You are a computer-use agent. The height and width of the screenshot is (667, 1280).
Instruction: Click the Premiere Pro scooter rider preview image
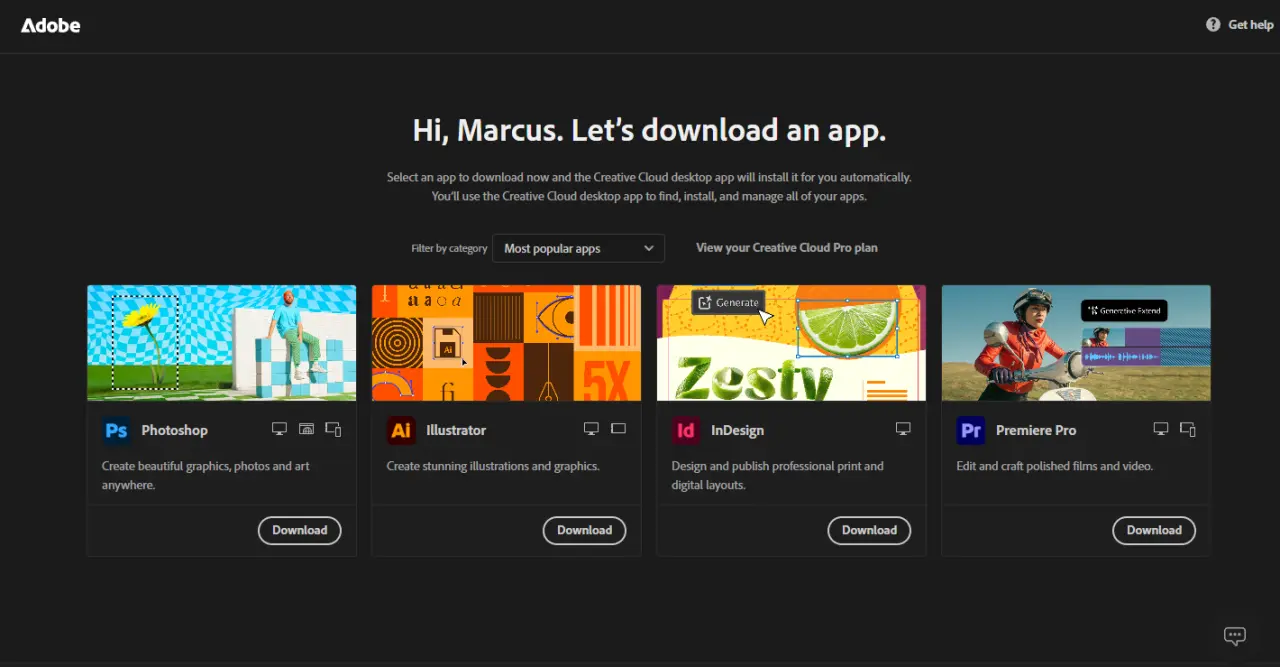coord(1076,343)
